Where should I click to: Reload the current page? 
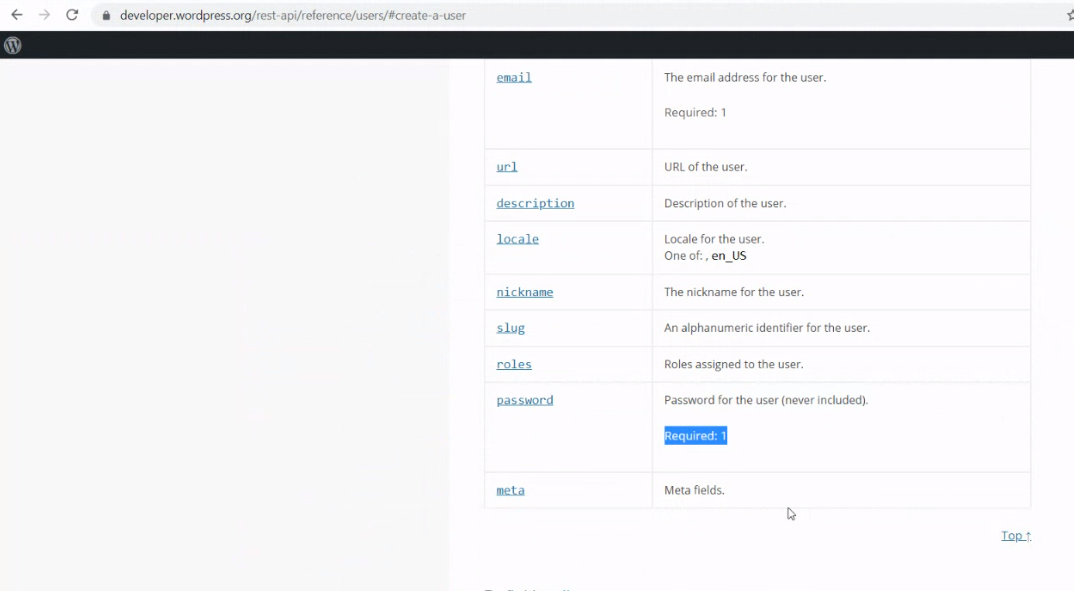(72, 15)
